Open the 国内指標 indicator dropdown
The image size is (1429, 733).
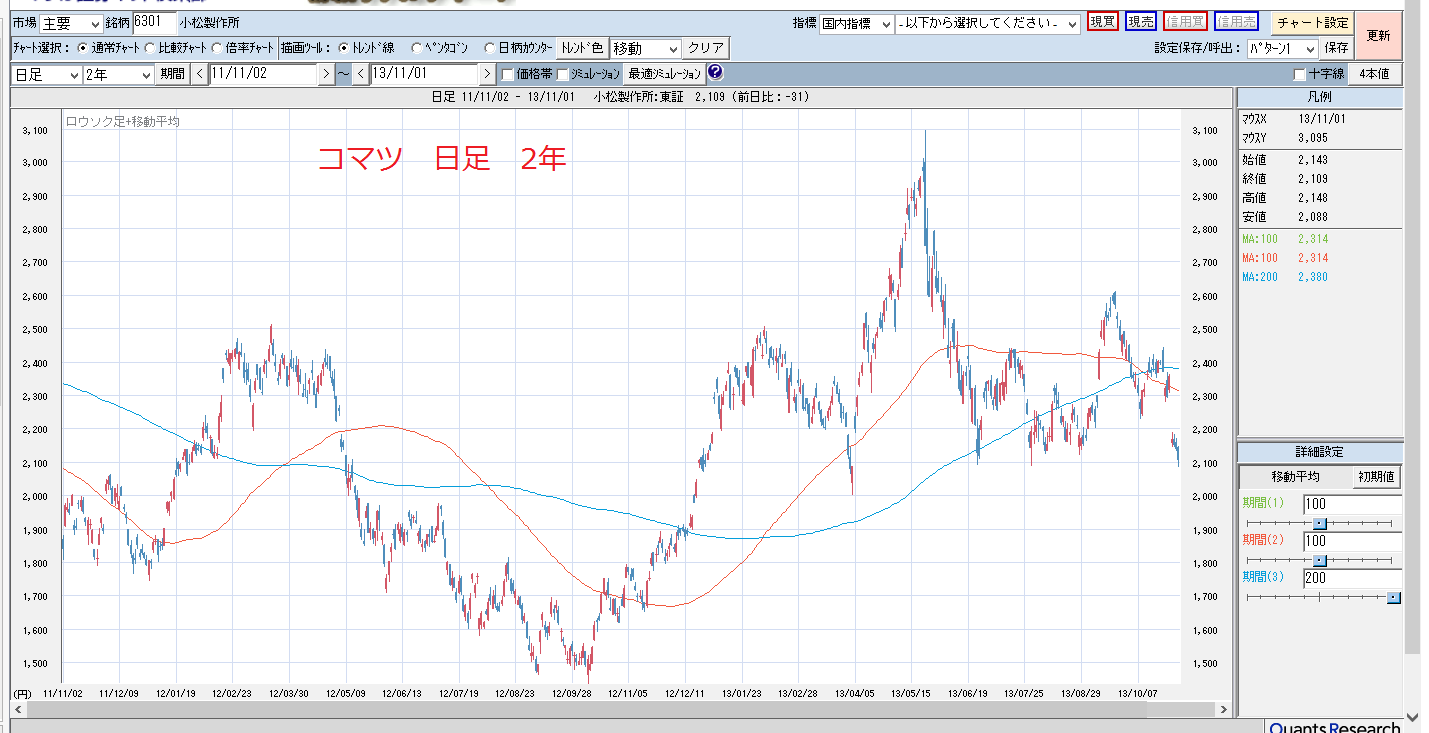[857, 23]
